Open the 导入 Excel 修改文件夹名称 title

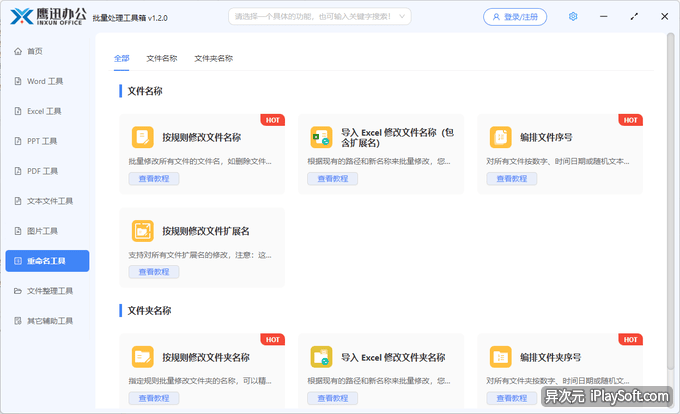point(393,357)
